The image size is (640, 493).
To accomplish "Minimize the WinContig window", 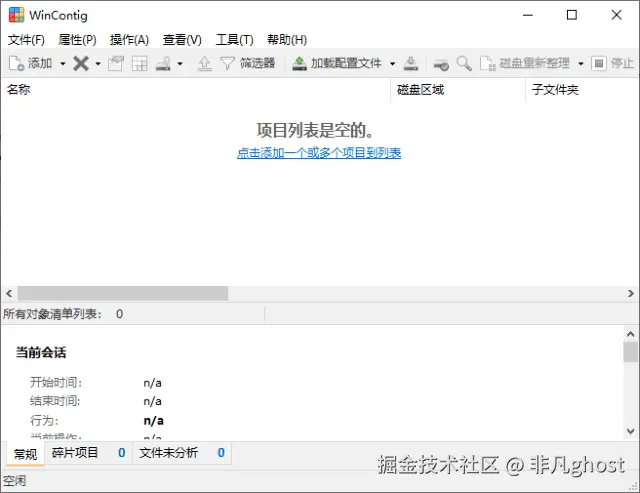I will coord(528,15).
